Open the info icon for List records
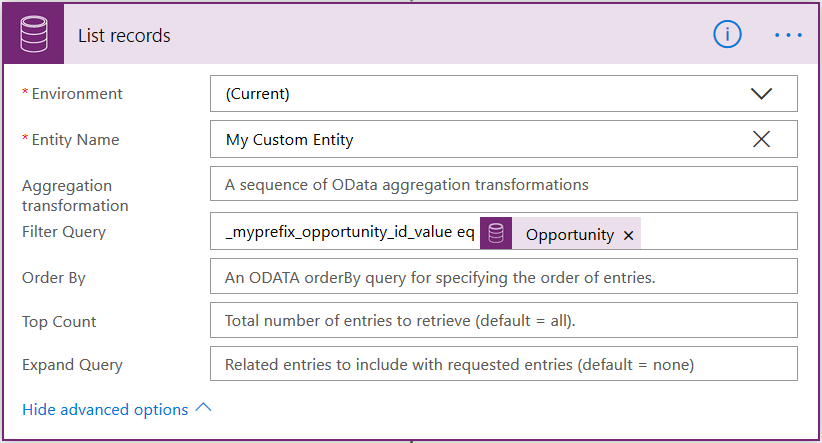This screenshot has height=443, width=822. pyautogui.click(x=727, y=34)
